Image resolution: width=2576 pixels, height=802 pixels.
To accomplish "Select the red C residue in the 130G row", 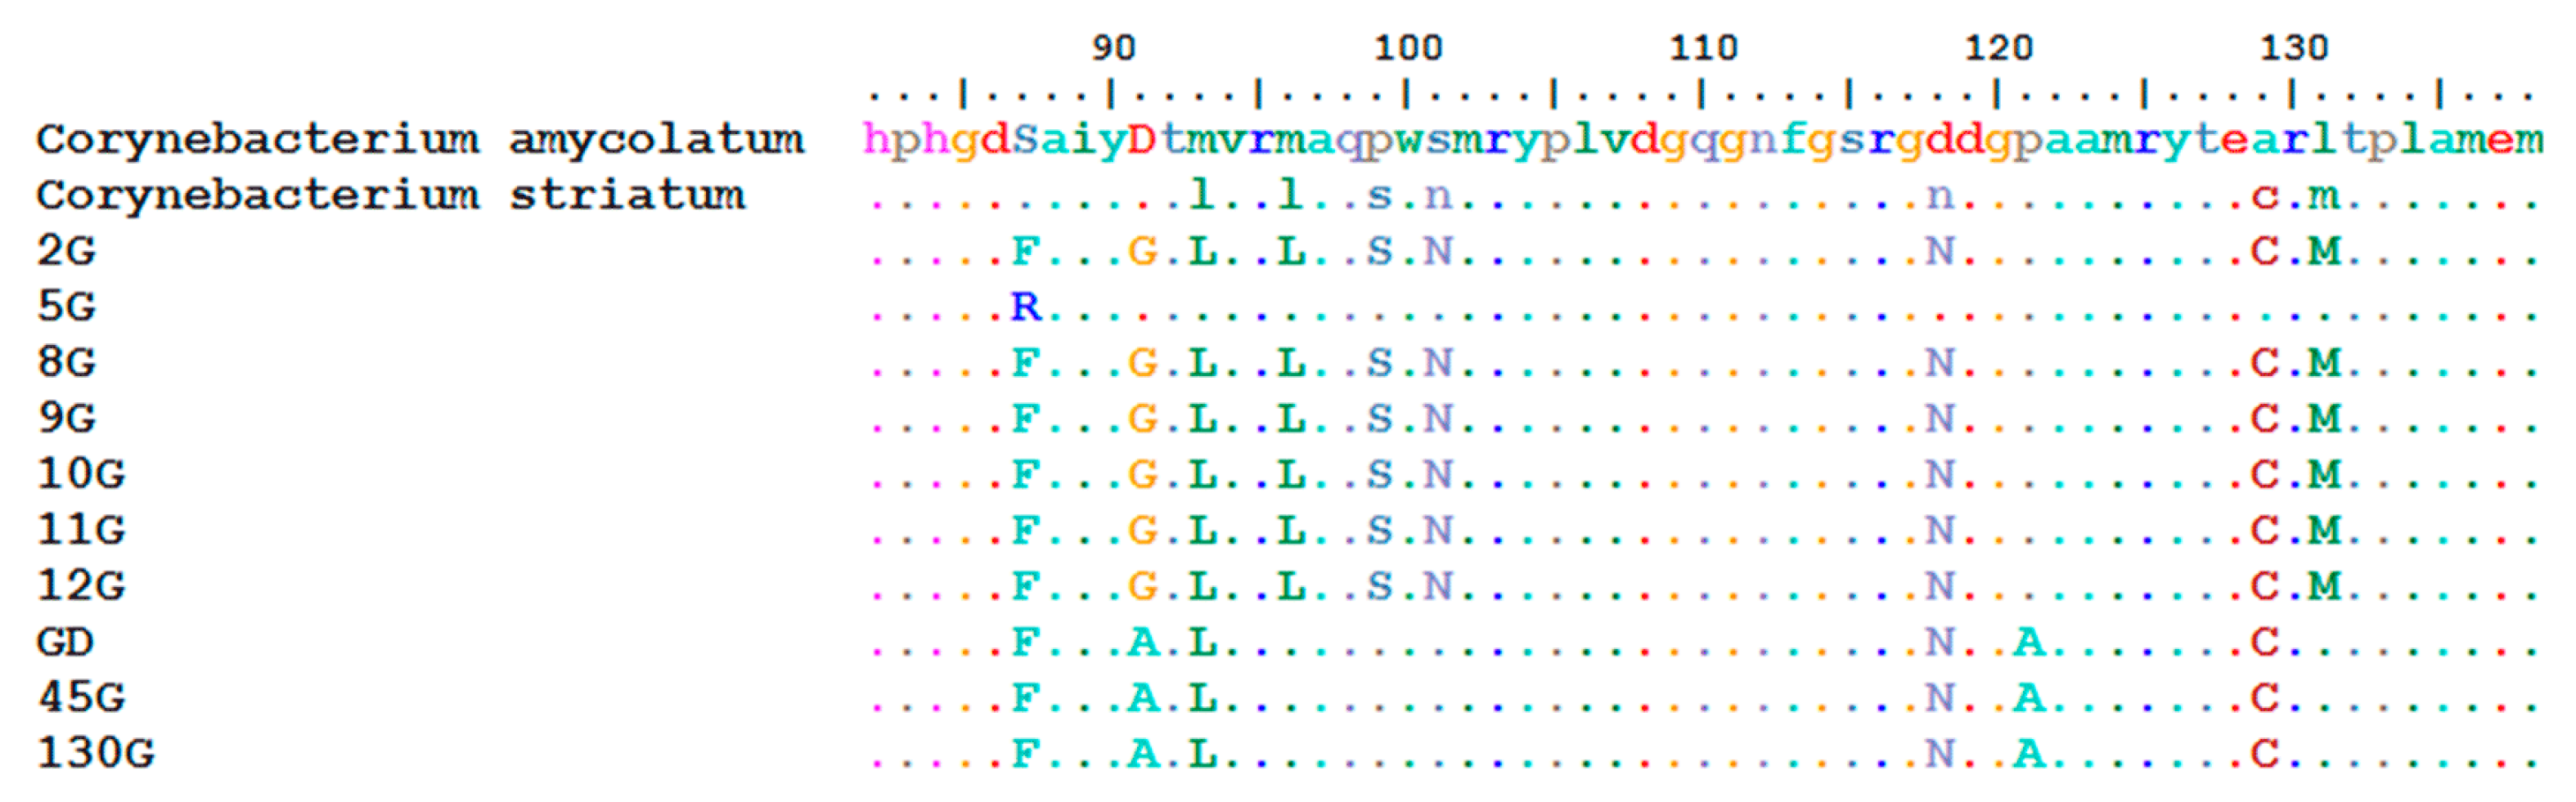I will (x=2265, y=754).
